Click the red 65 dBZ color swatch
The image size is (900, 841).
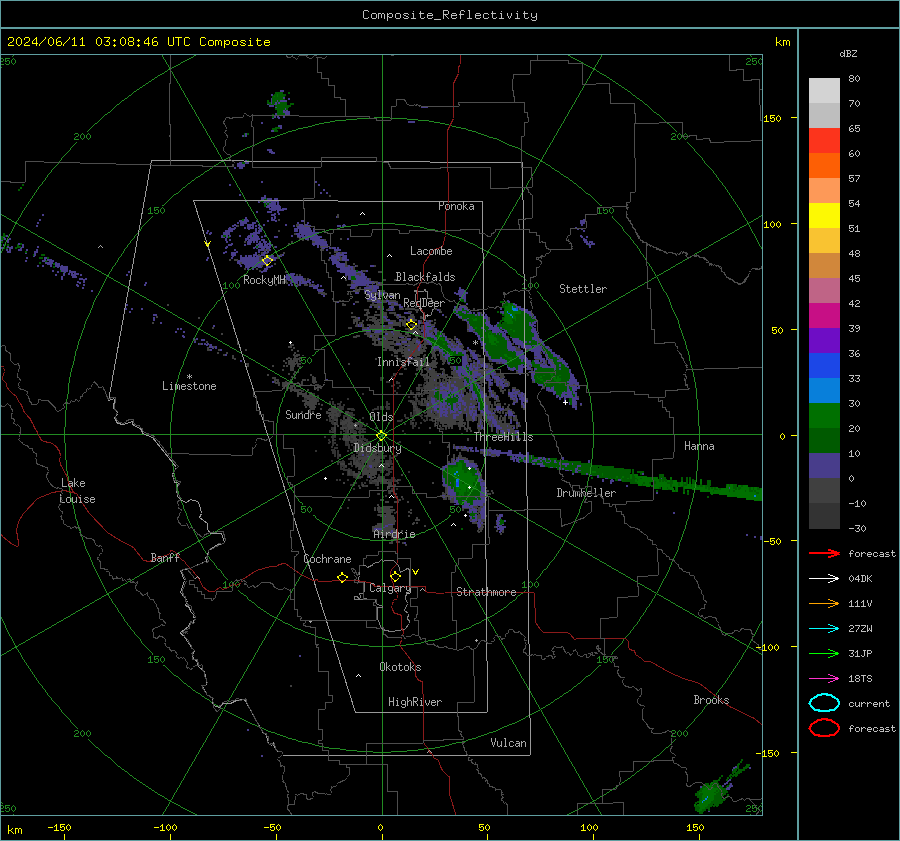(824, 140)
